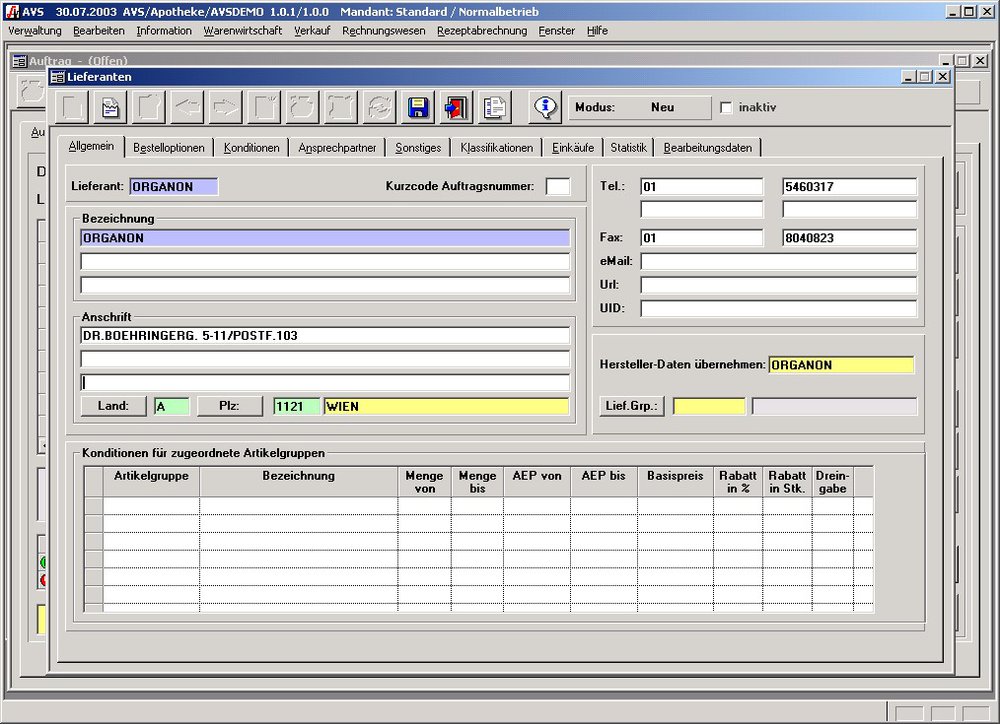Screen dimensions: 1000x724
Task: Enable the inaktiv checkbox
Action: (727, 108)
